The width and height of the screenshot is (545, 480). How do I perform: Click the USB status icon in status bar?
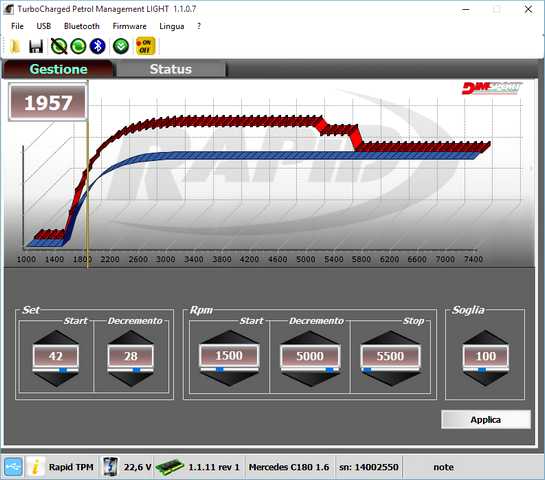pos(13,467)
